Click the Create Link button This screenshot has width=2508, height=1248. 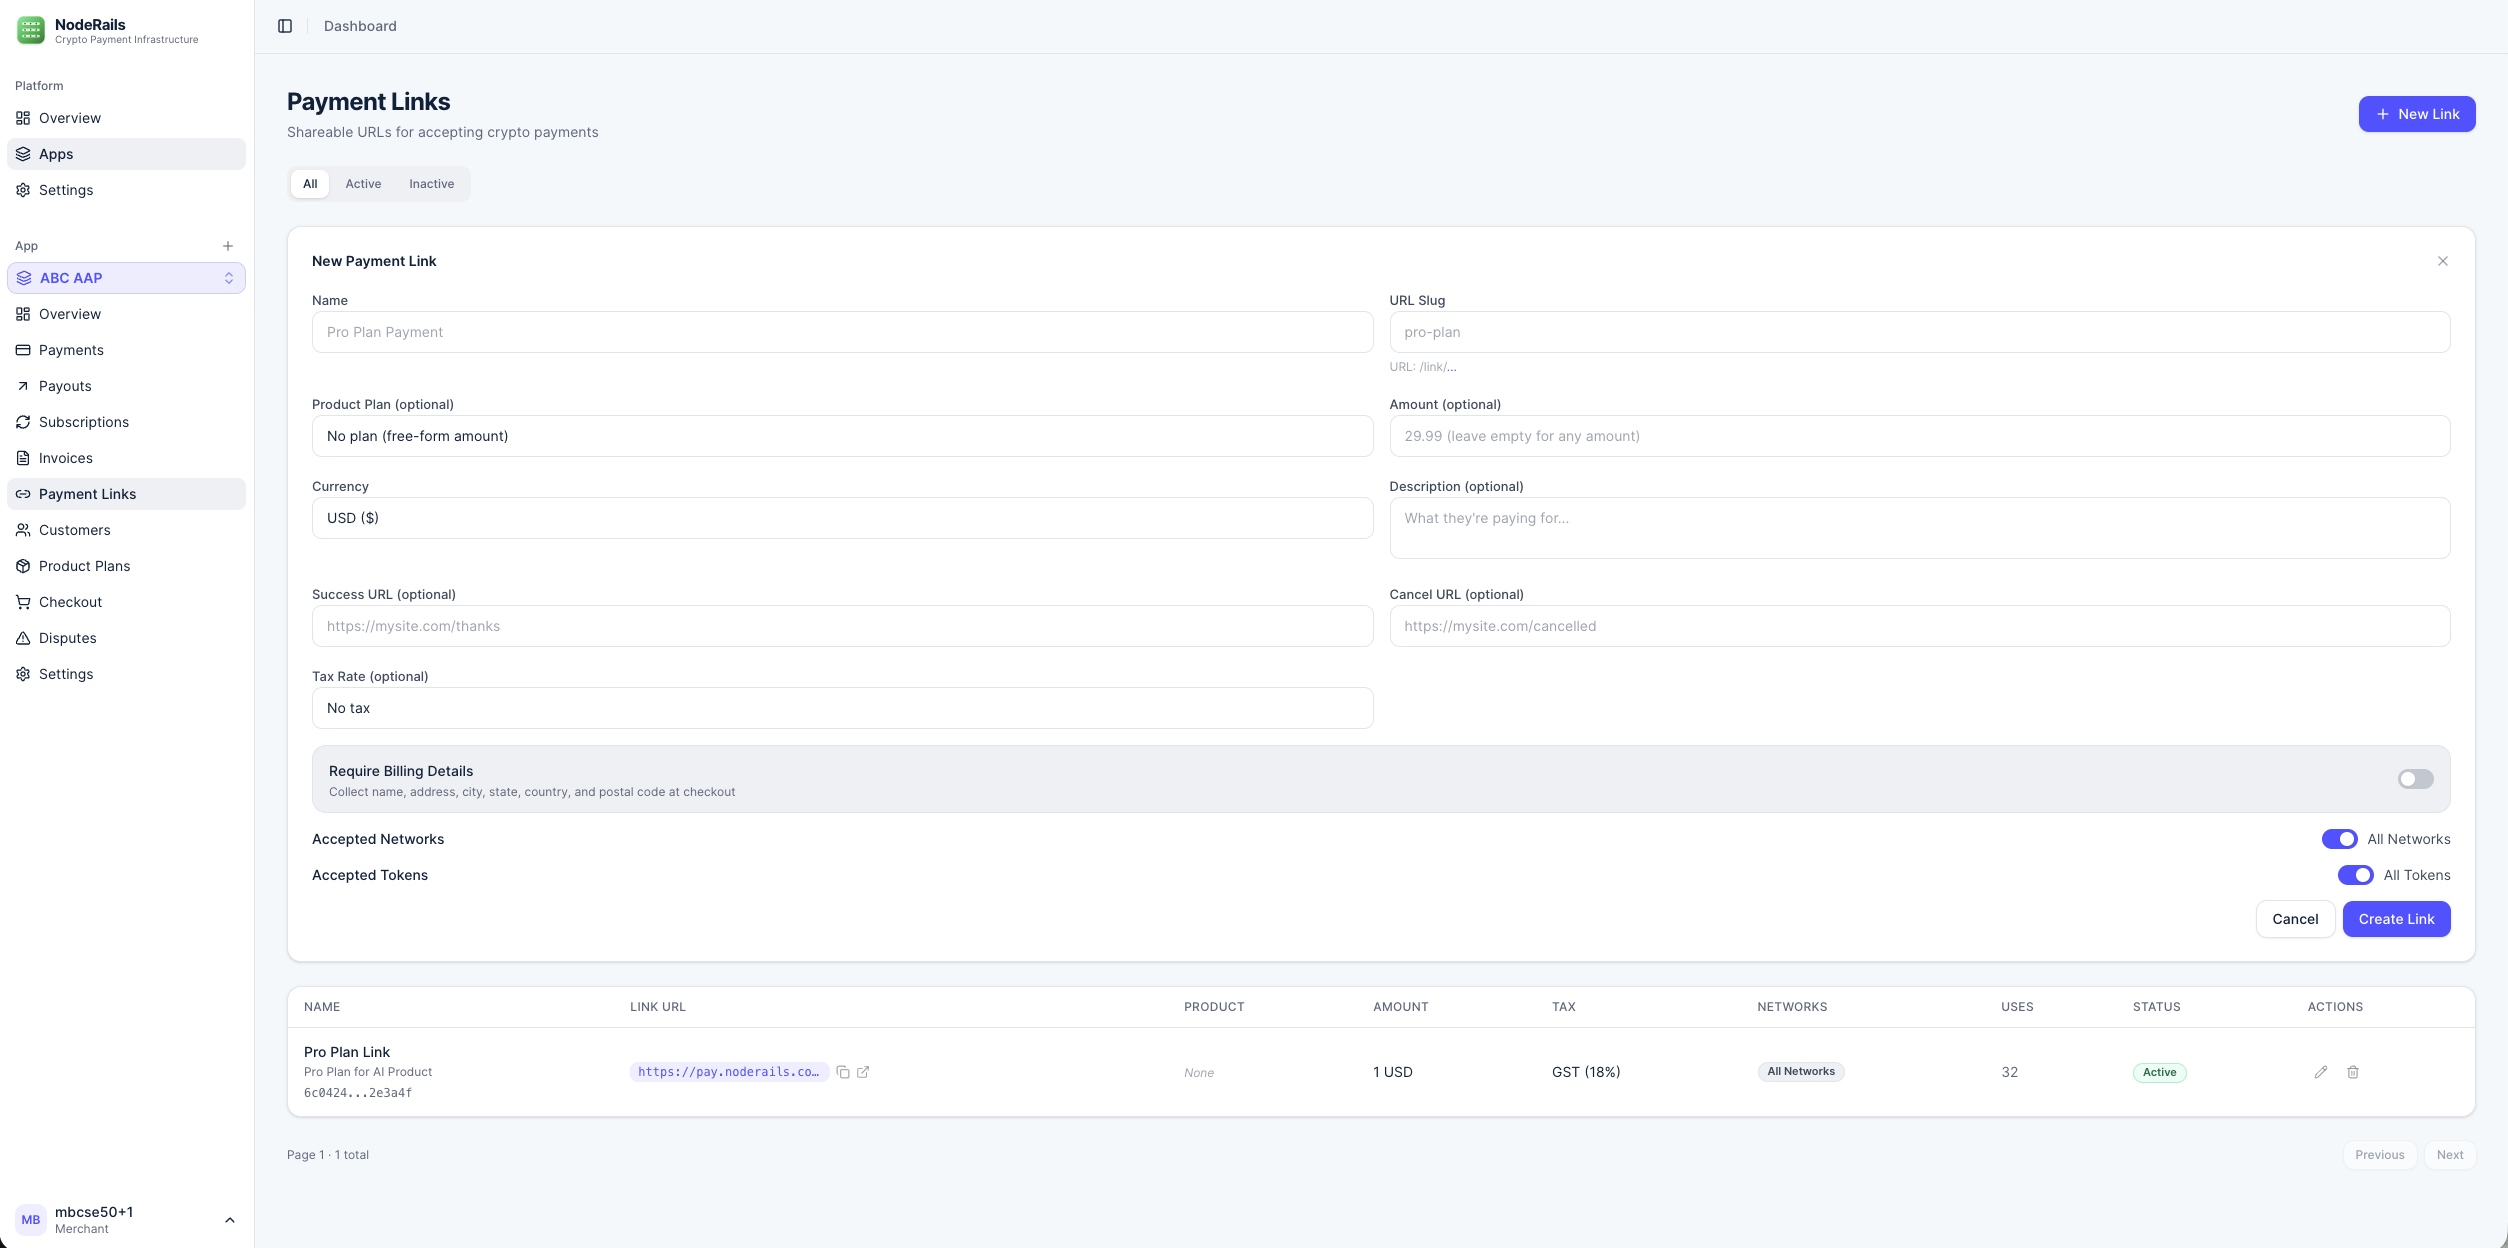click(2396, 919)
